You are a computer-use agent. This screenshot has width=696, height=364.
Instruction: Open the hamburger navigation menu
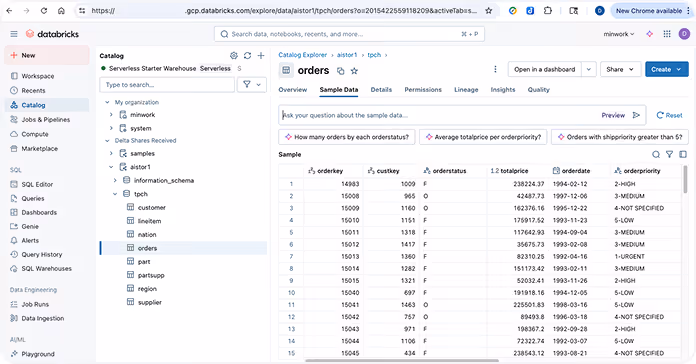pyautogui.click(x=14, y=34)
